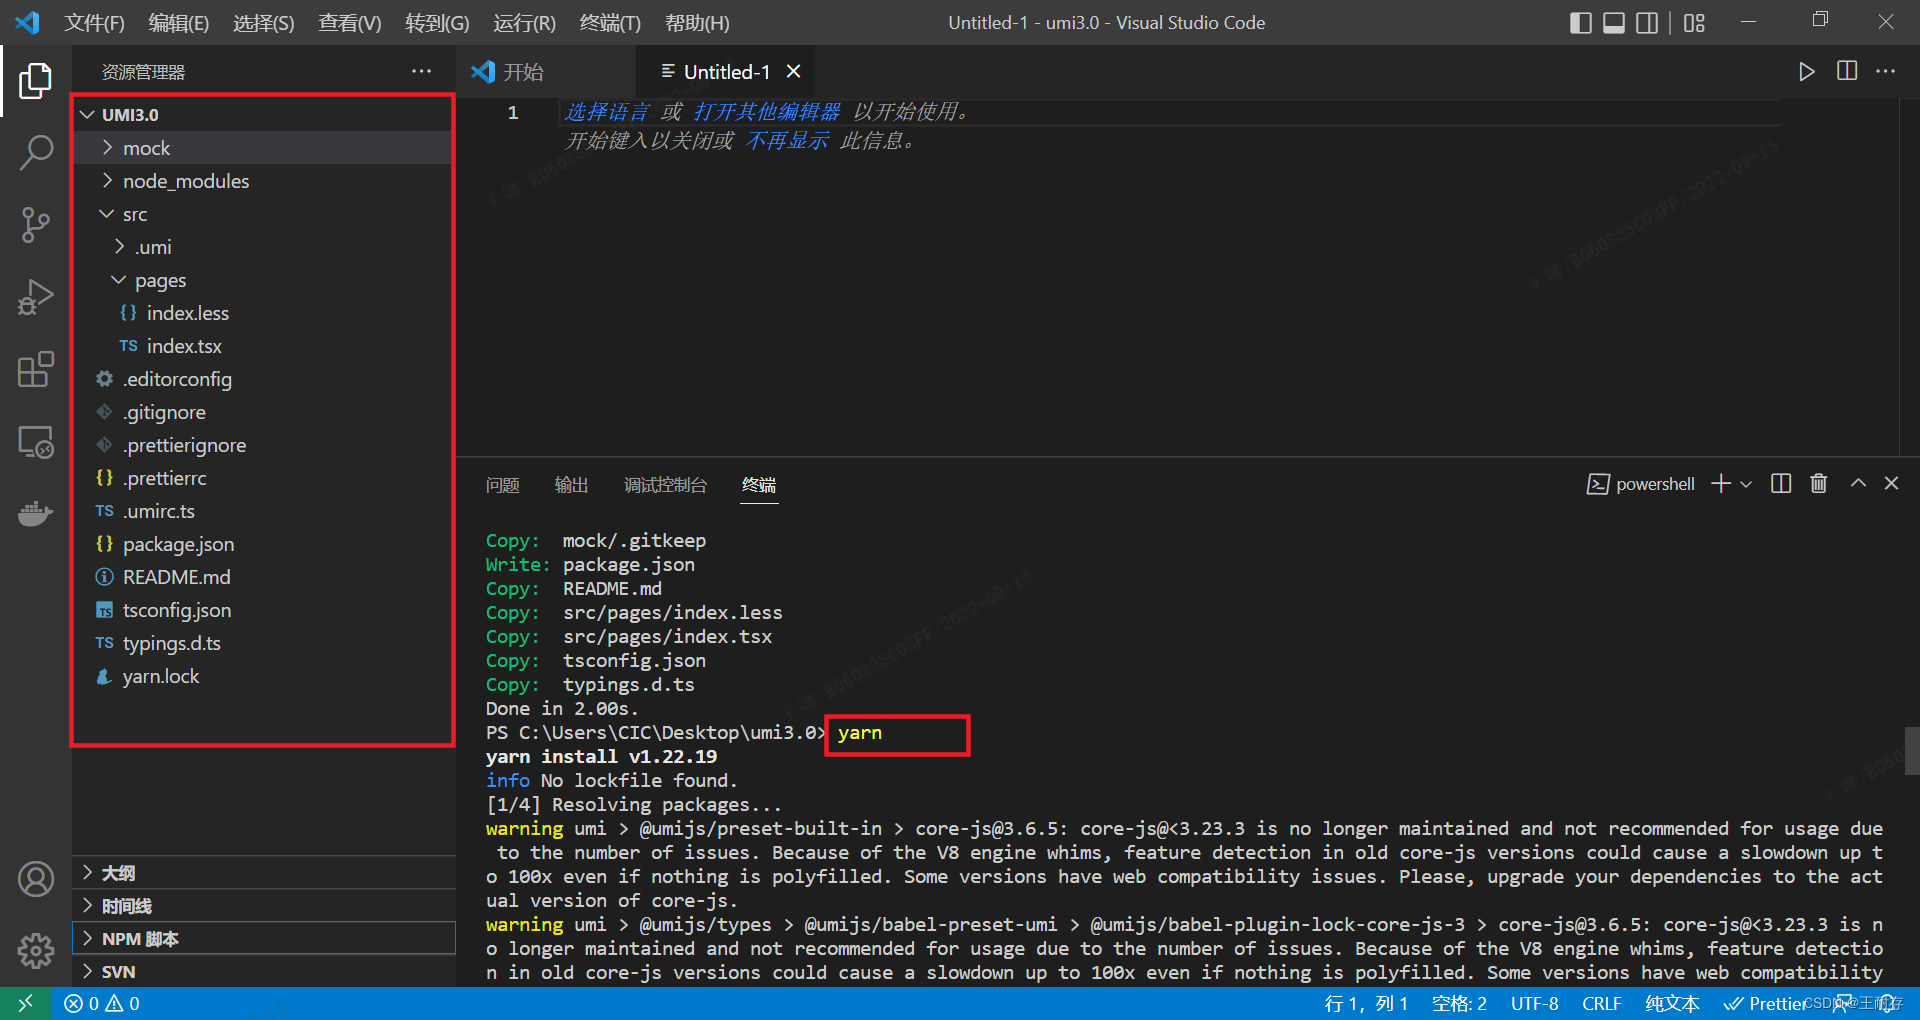
Task: Click the Run file play icon
Action: click(1806, 72)
